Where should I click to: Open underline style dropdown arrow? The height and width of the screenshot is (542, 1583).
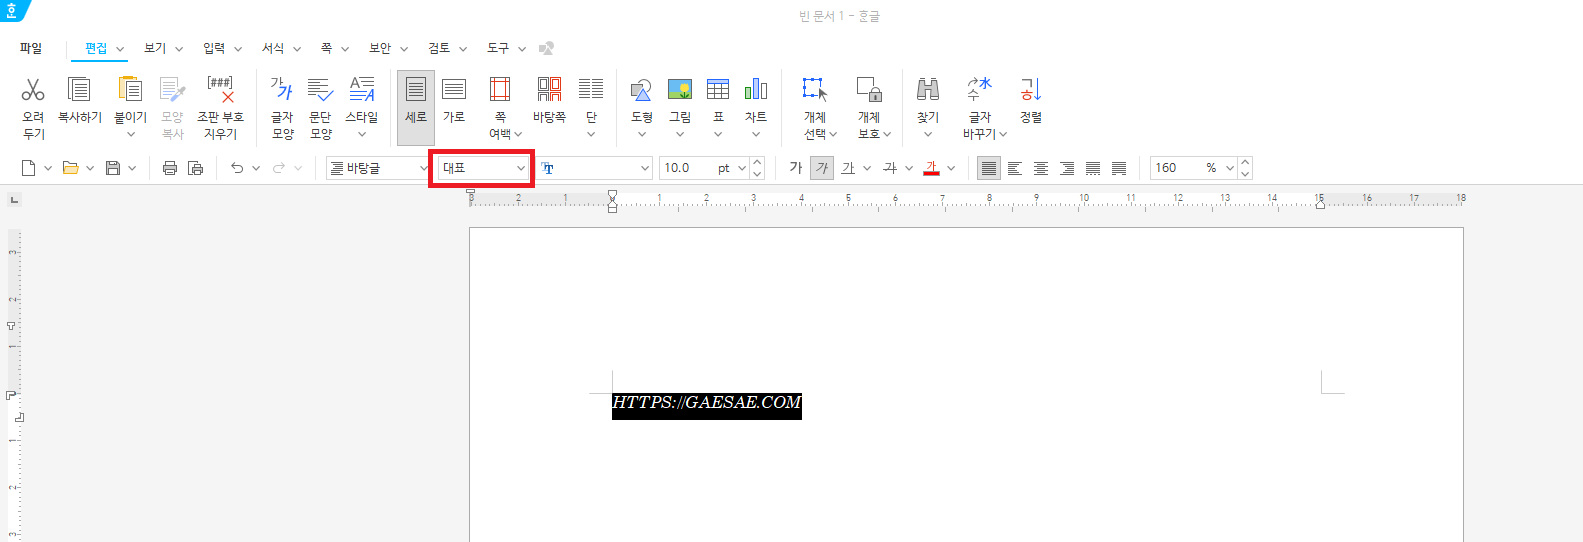pos(867,168)
